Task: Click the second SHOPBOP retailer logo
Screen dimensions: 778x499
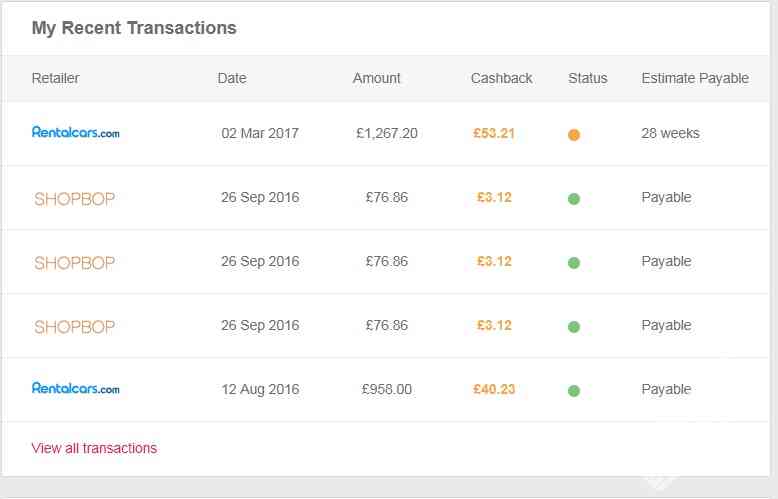Action: coord(74,263)
